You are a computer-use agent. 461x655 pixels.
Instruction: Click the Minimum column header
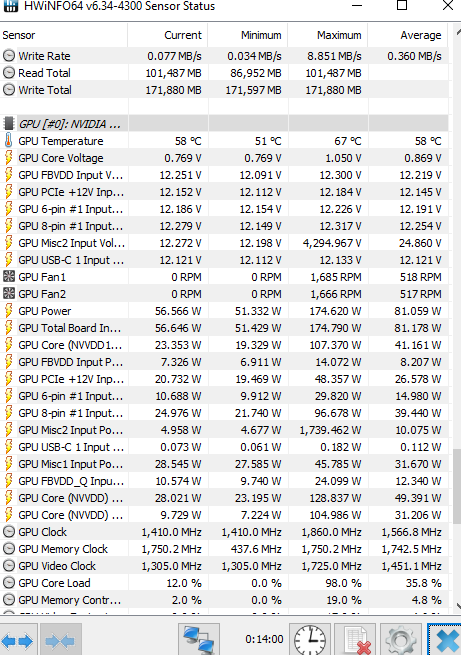click(248, 35)
